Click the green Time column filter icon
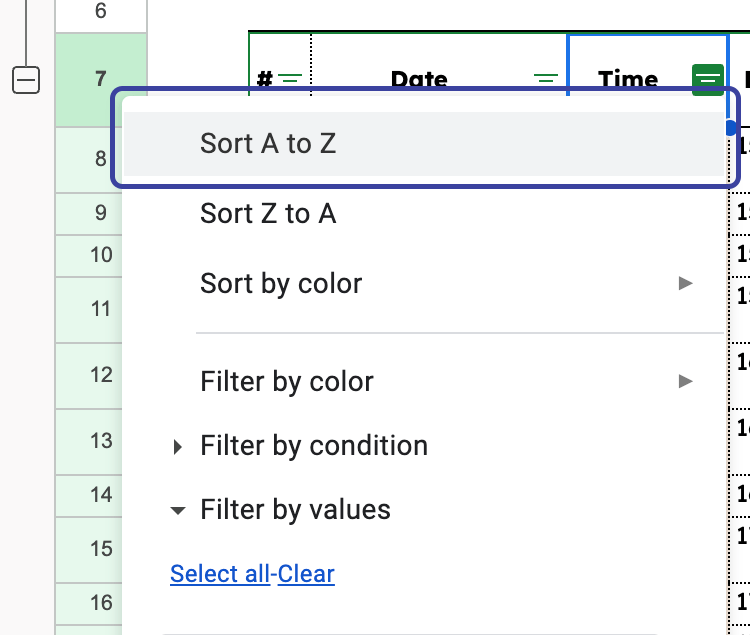Screen dimensions: 750x635 pyautogui.click(x=707, y=79)
